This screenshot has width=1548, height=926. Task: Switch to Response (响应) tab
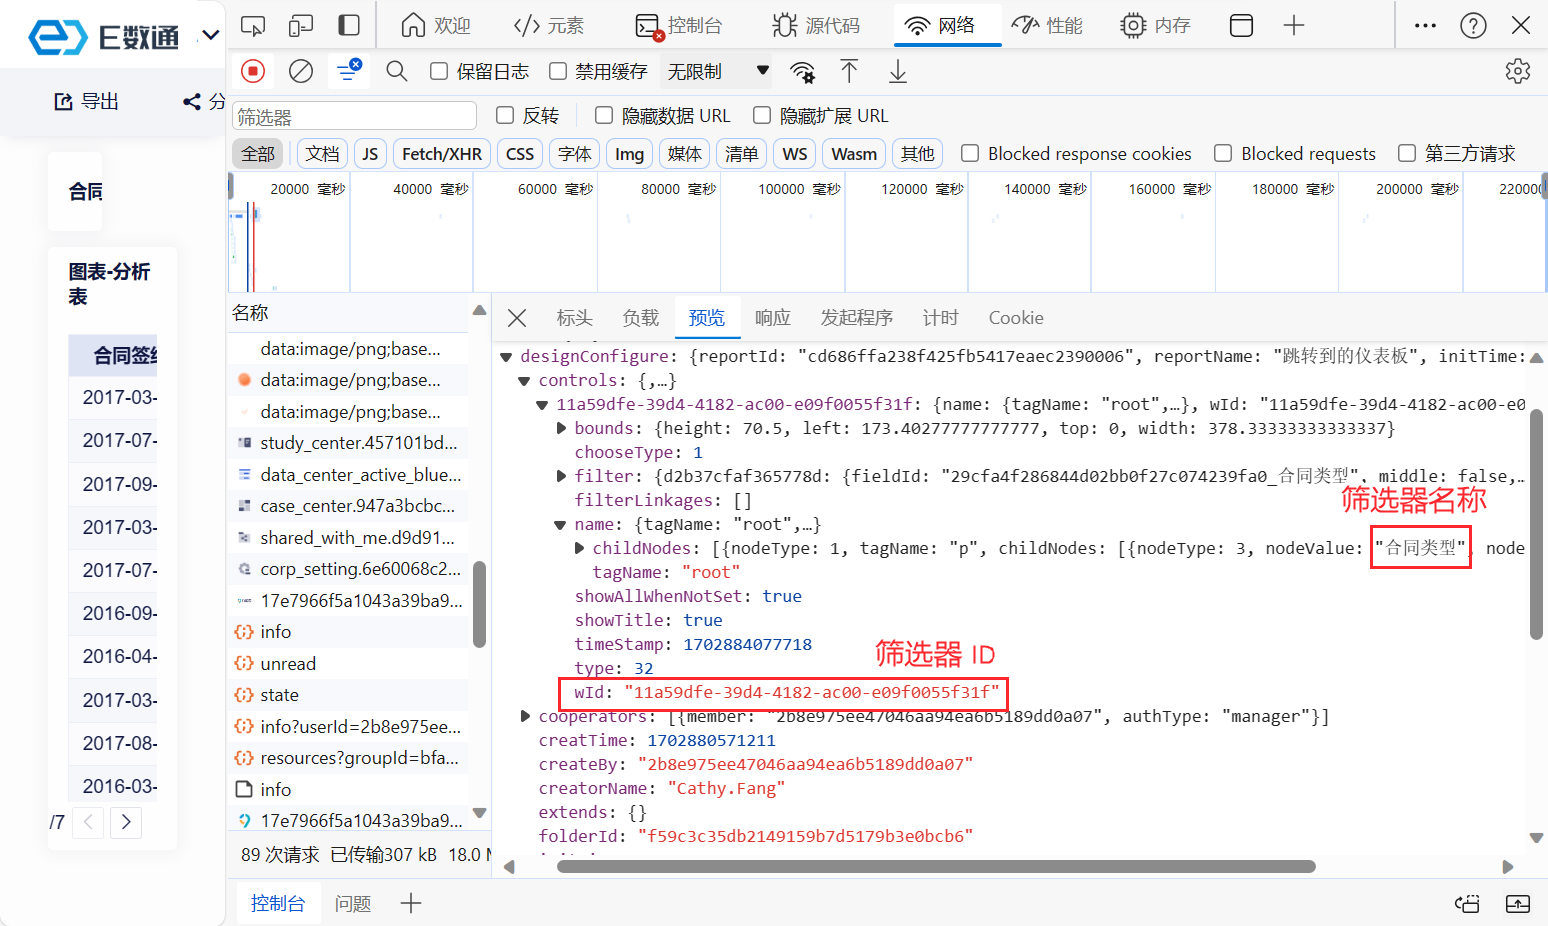773,318
